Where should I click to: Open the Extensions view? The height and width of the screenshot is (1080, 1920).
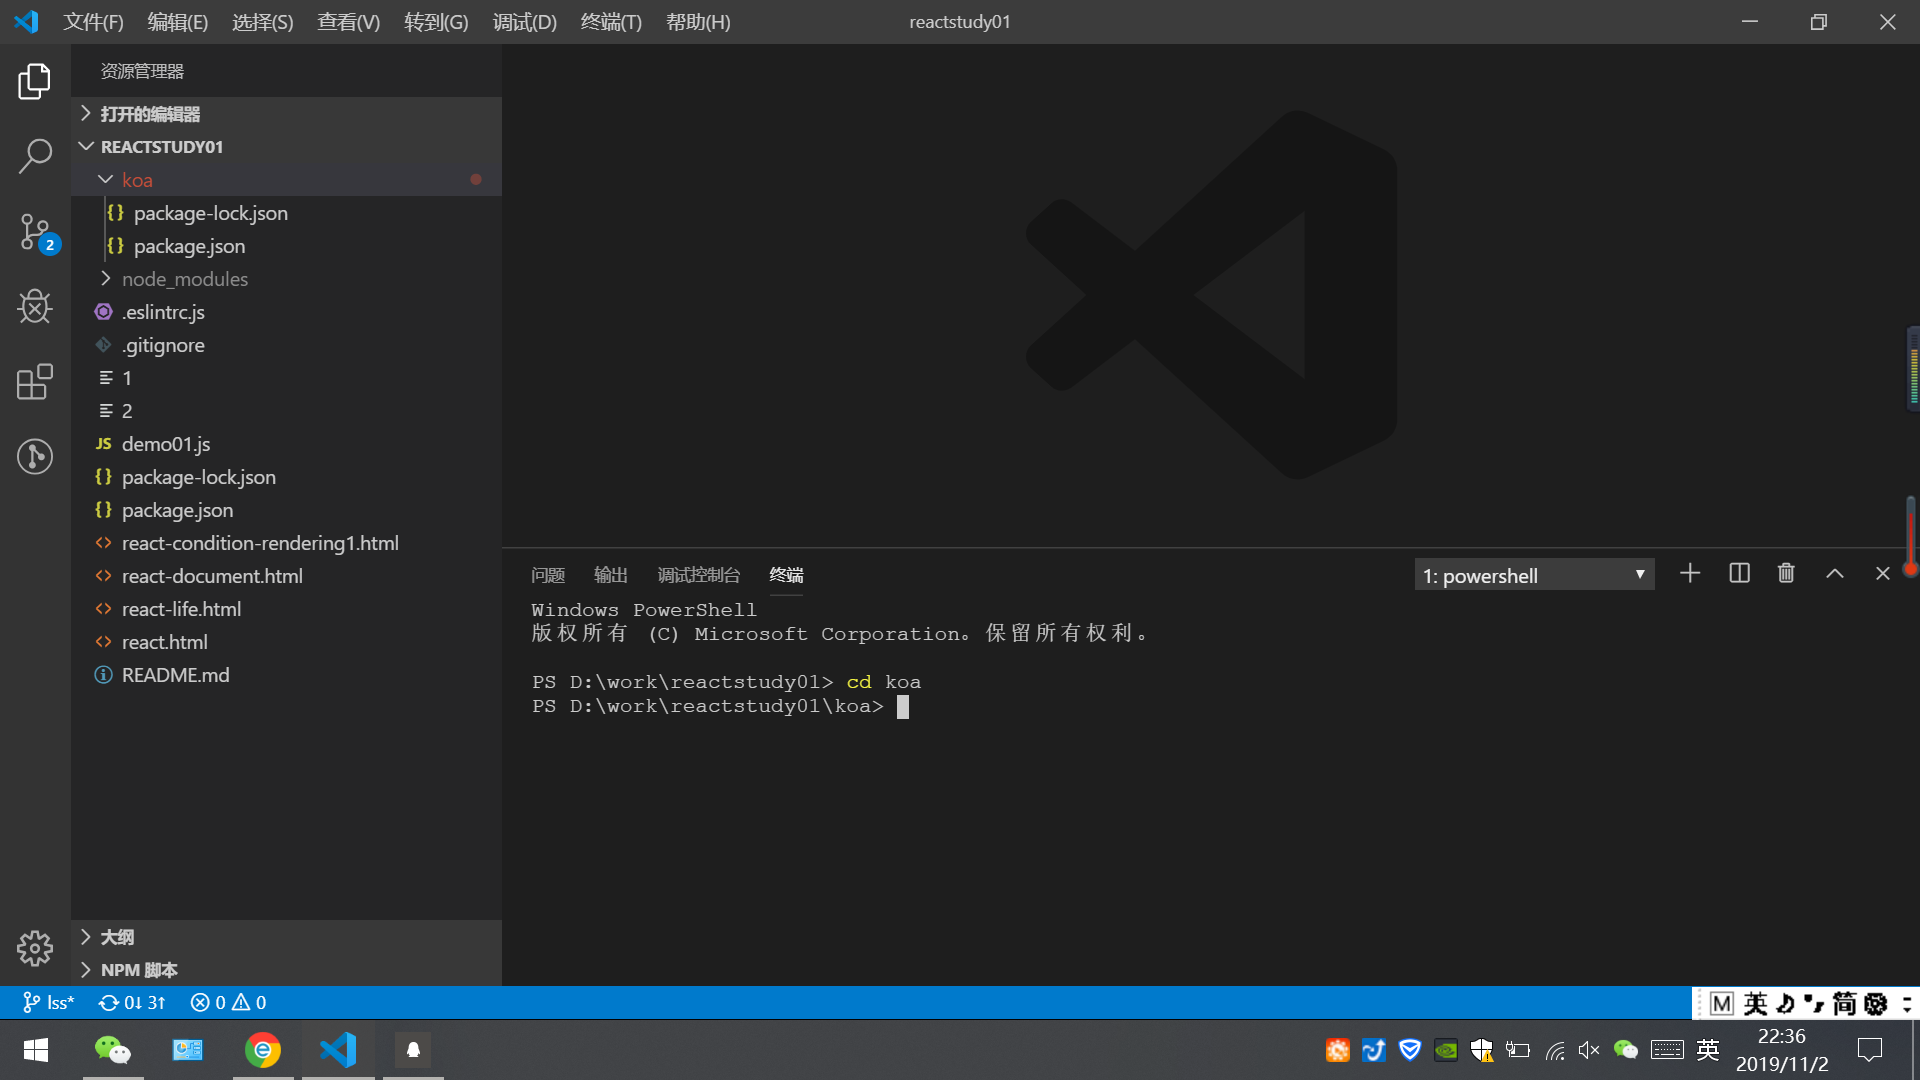[35, 382]
